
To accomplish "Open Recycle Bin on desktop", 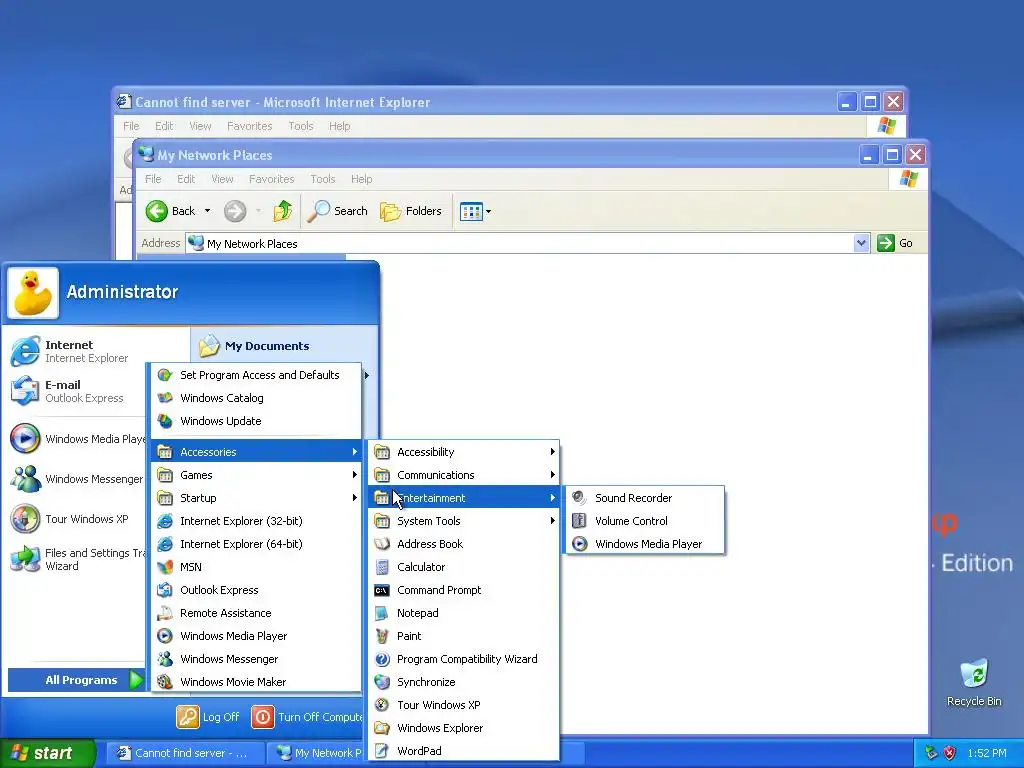I will coord(974,682).
